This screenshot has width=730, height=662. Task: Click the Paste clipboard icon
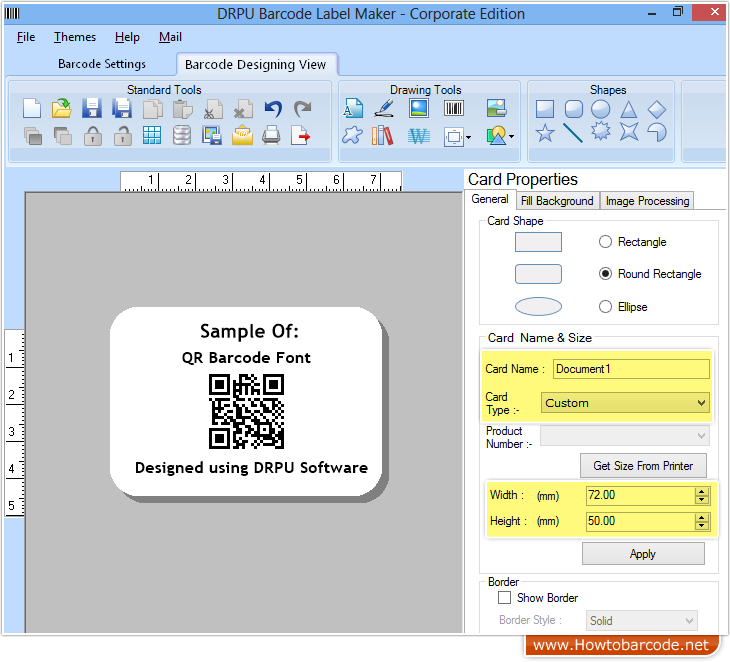(182, 109)
